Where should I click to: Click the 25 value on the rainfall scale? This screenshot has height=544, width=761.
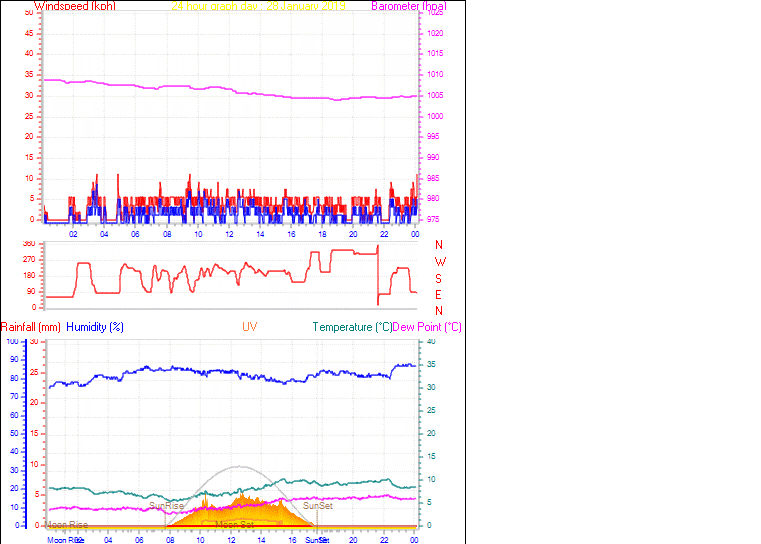tap(34, 373)
